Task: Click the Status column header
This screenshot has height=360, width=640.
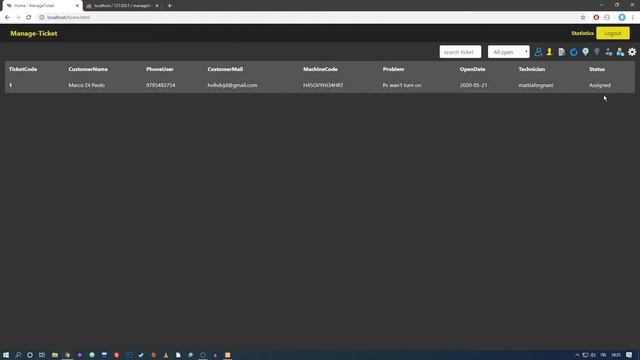Action: 597,69
